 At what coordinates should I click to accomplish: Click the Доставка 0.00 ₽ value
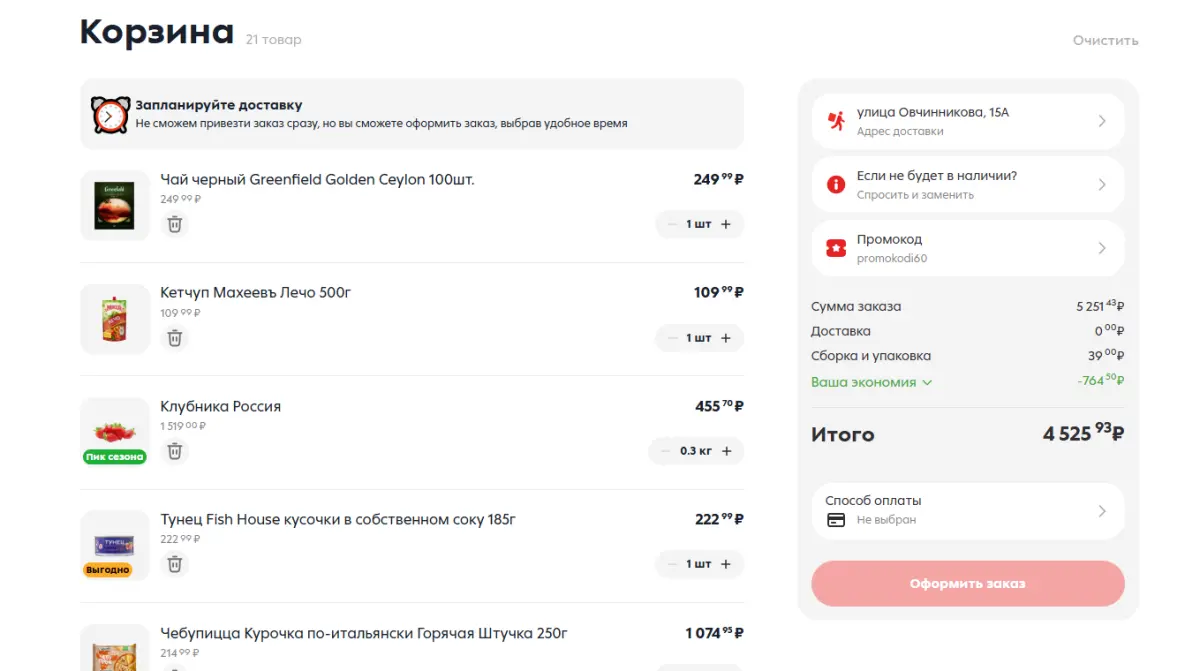1110,331
